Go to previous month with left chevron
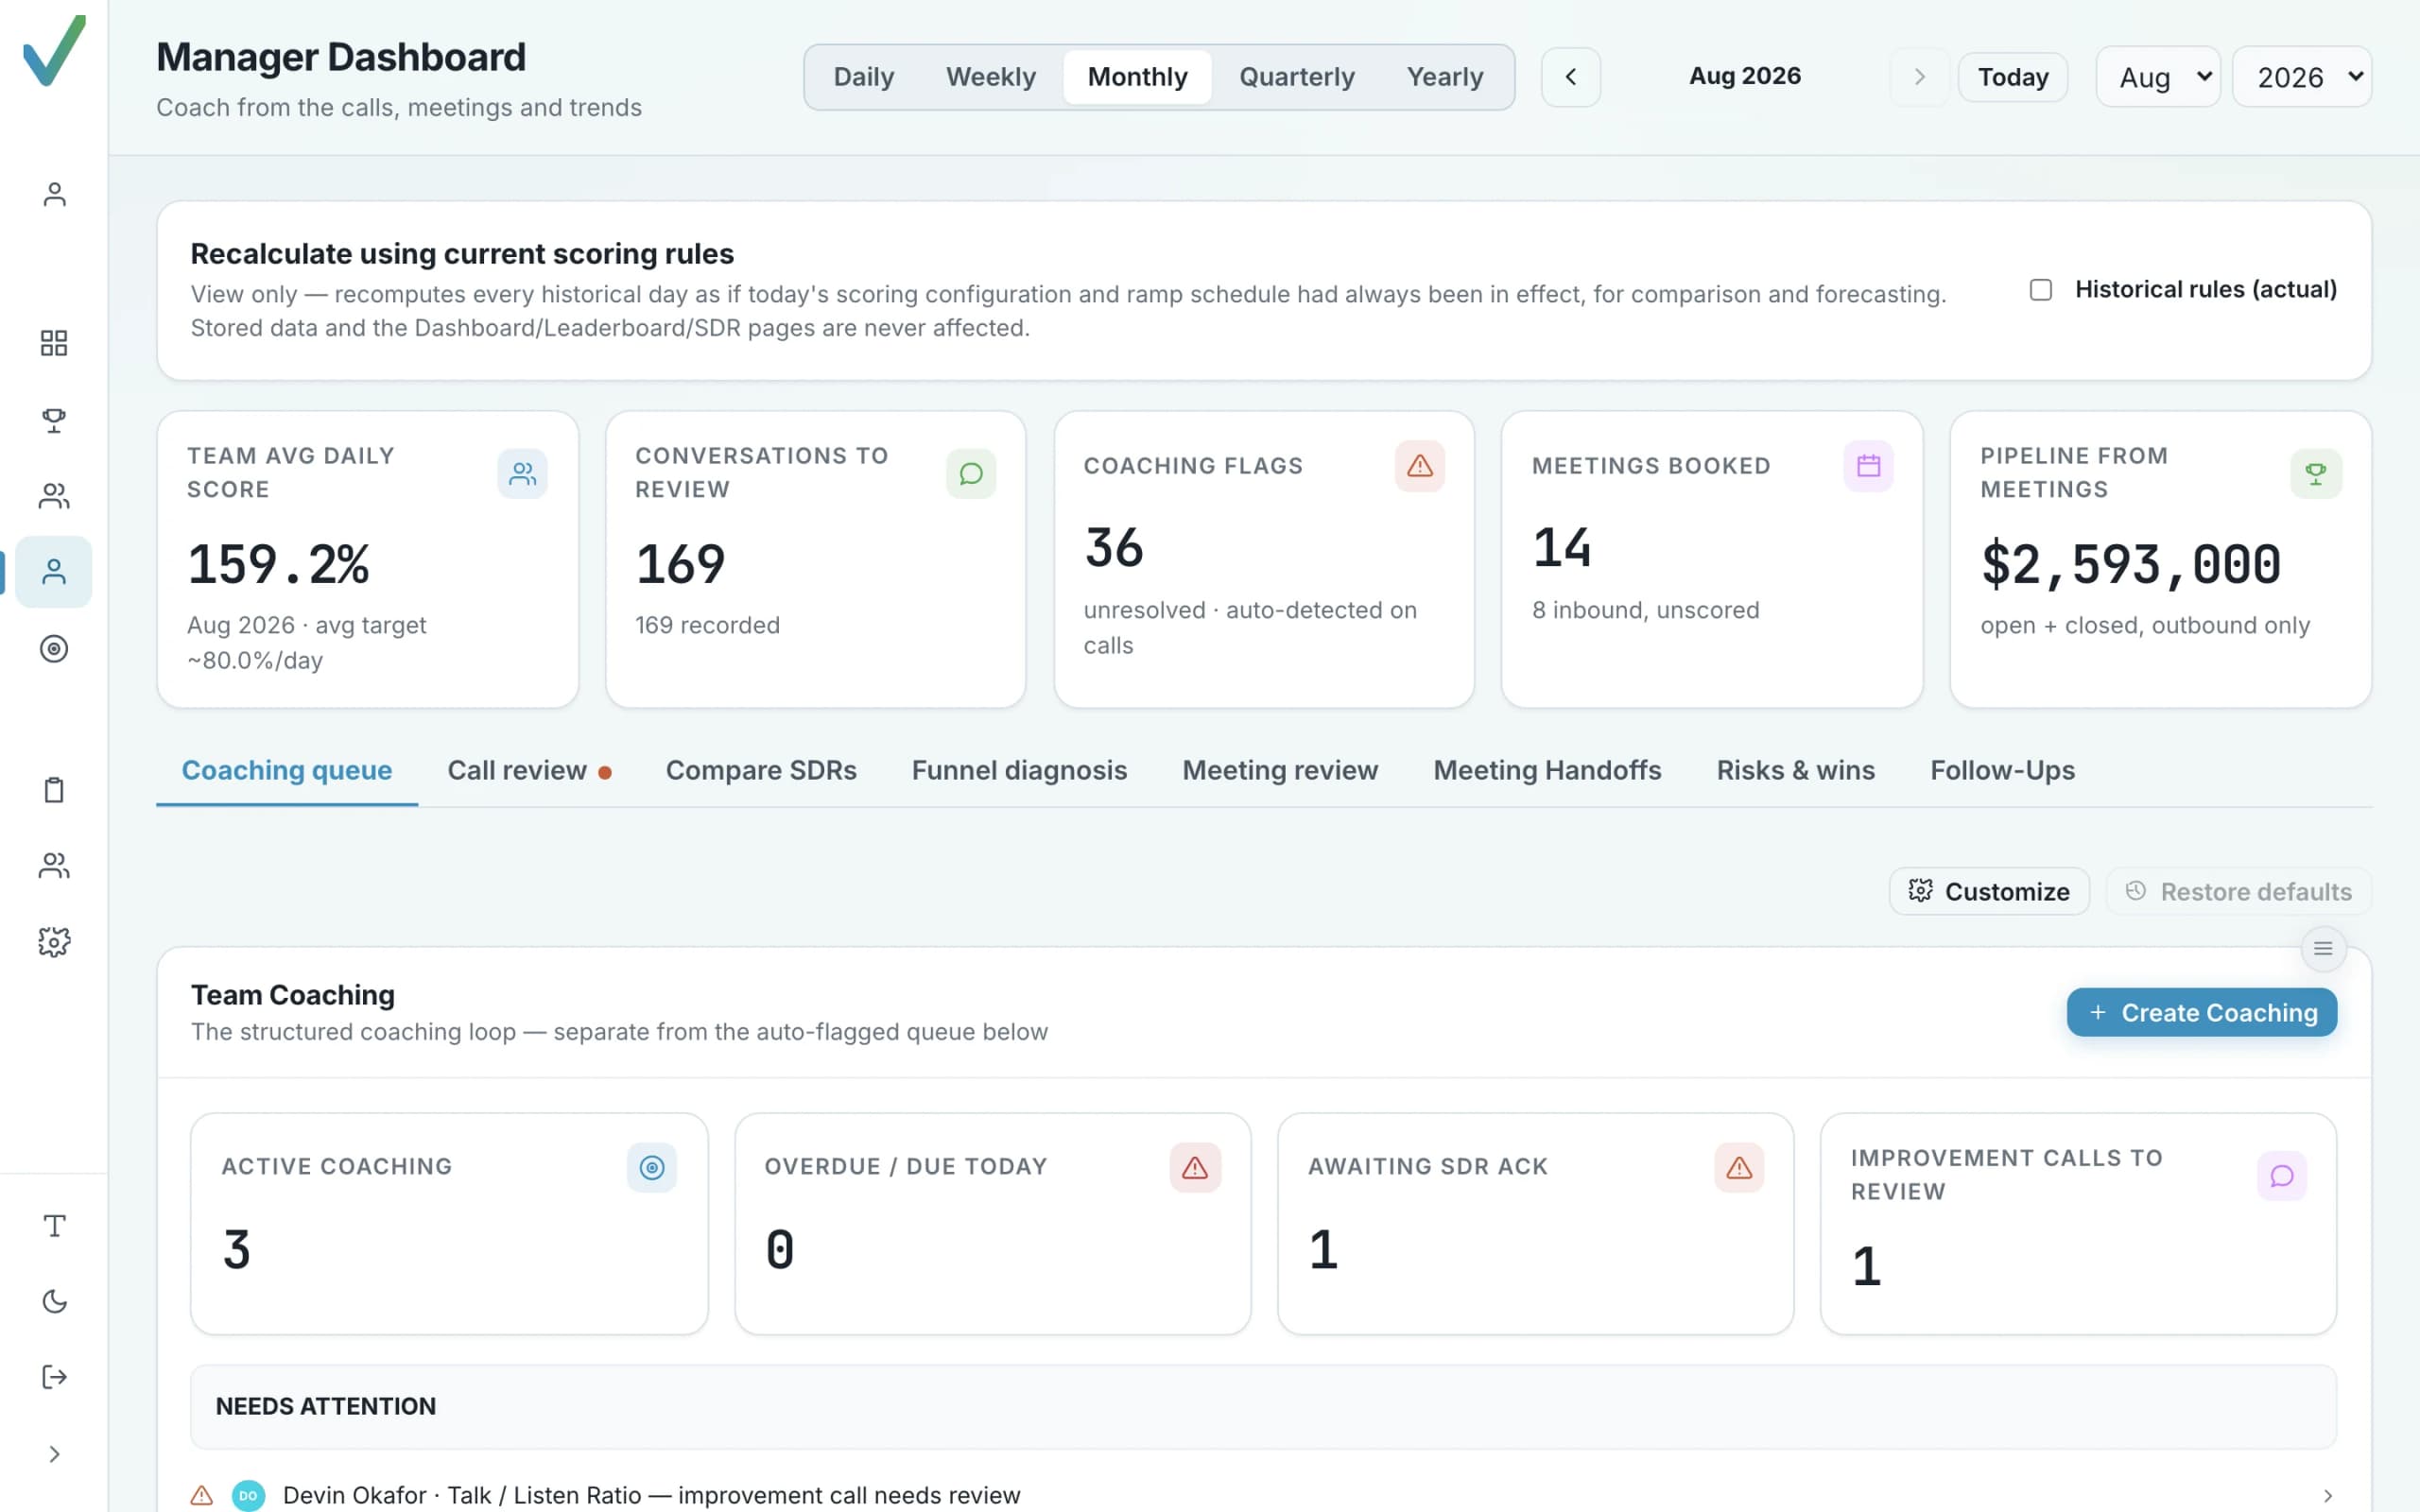 point(1570,77)
